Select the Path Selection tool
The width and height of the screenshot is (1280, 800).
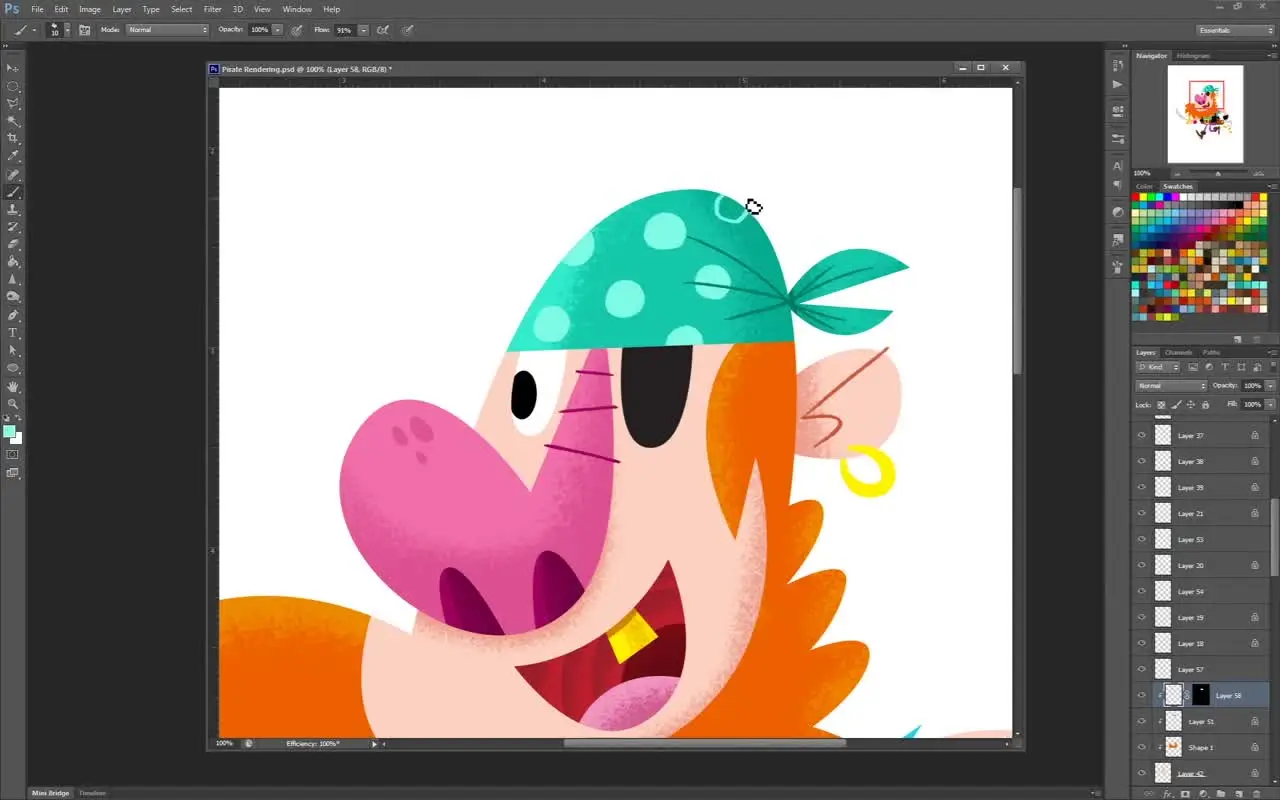(13, 350)
